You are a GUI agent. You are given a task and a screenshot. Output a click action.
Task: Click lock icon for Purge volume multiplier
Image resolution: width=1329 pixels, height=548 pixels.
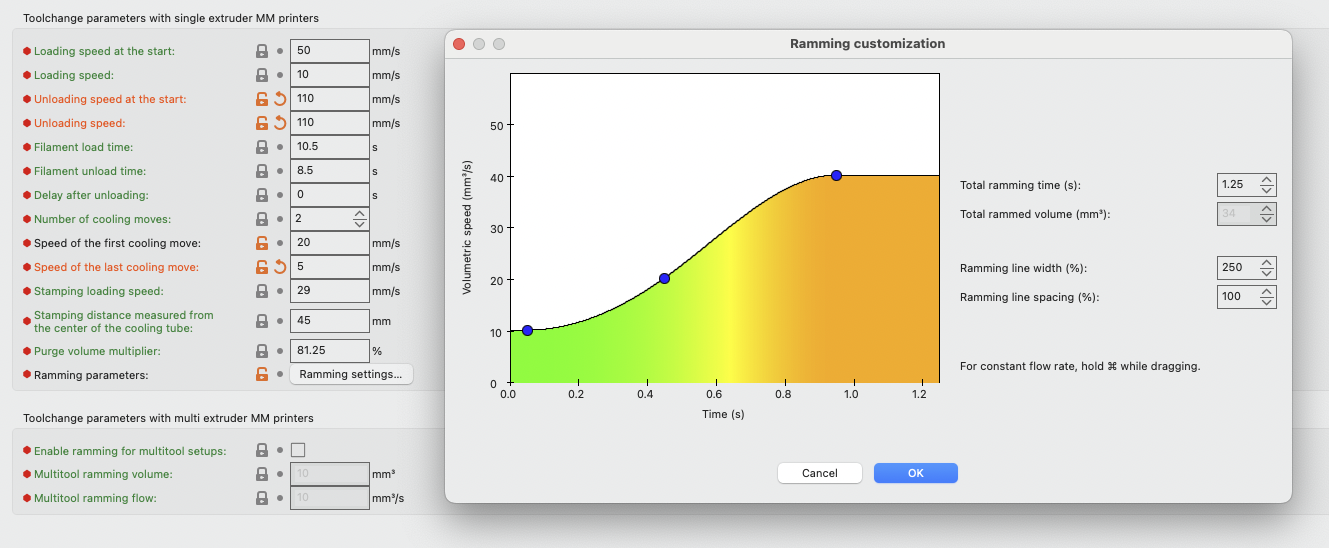coord(261,351)
